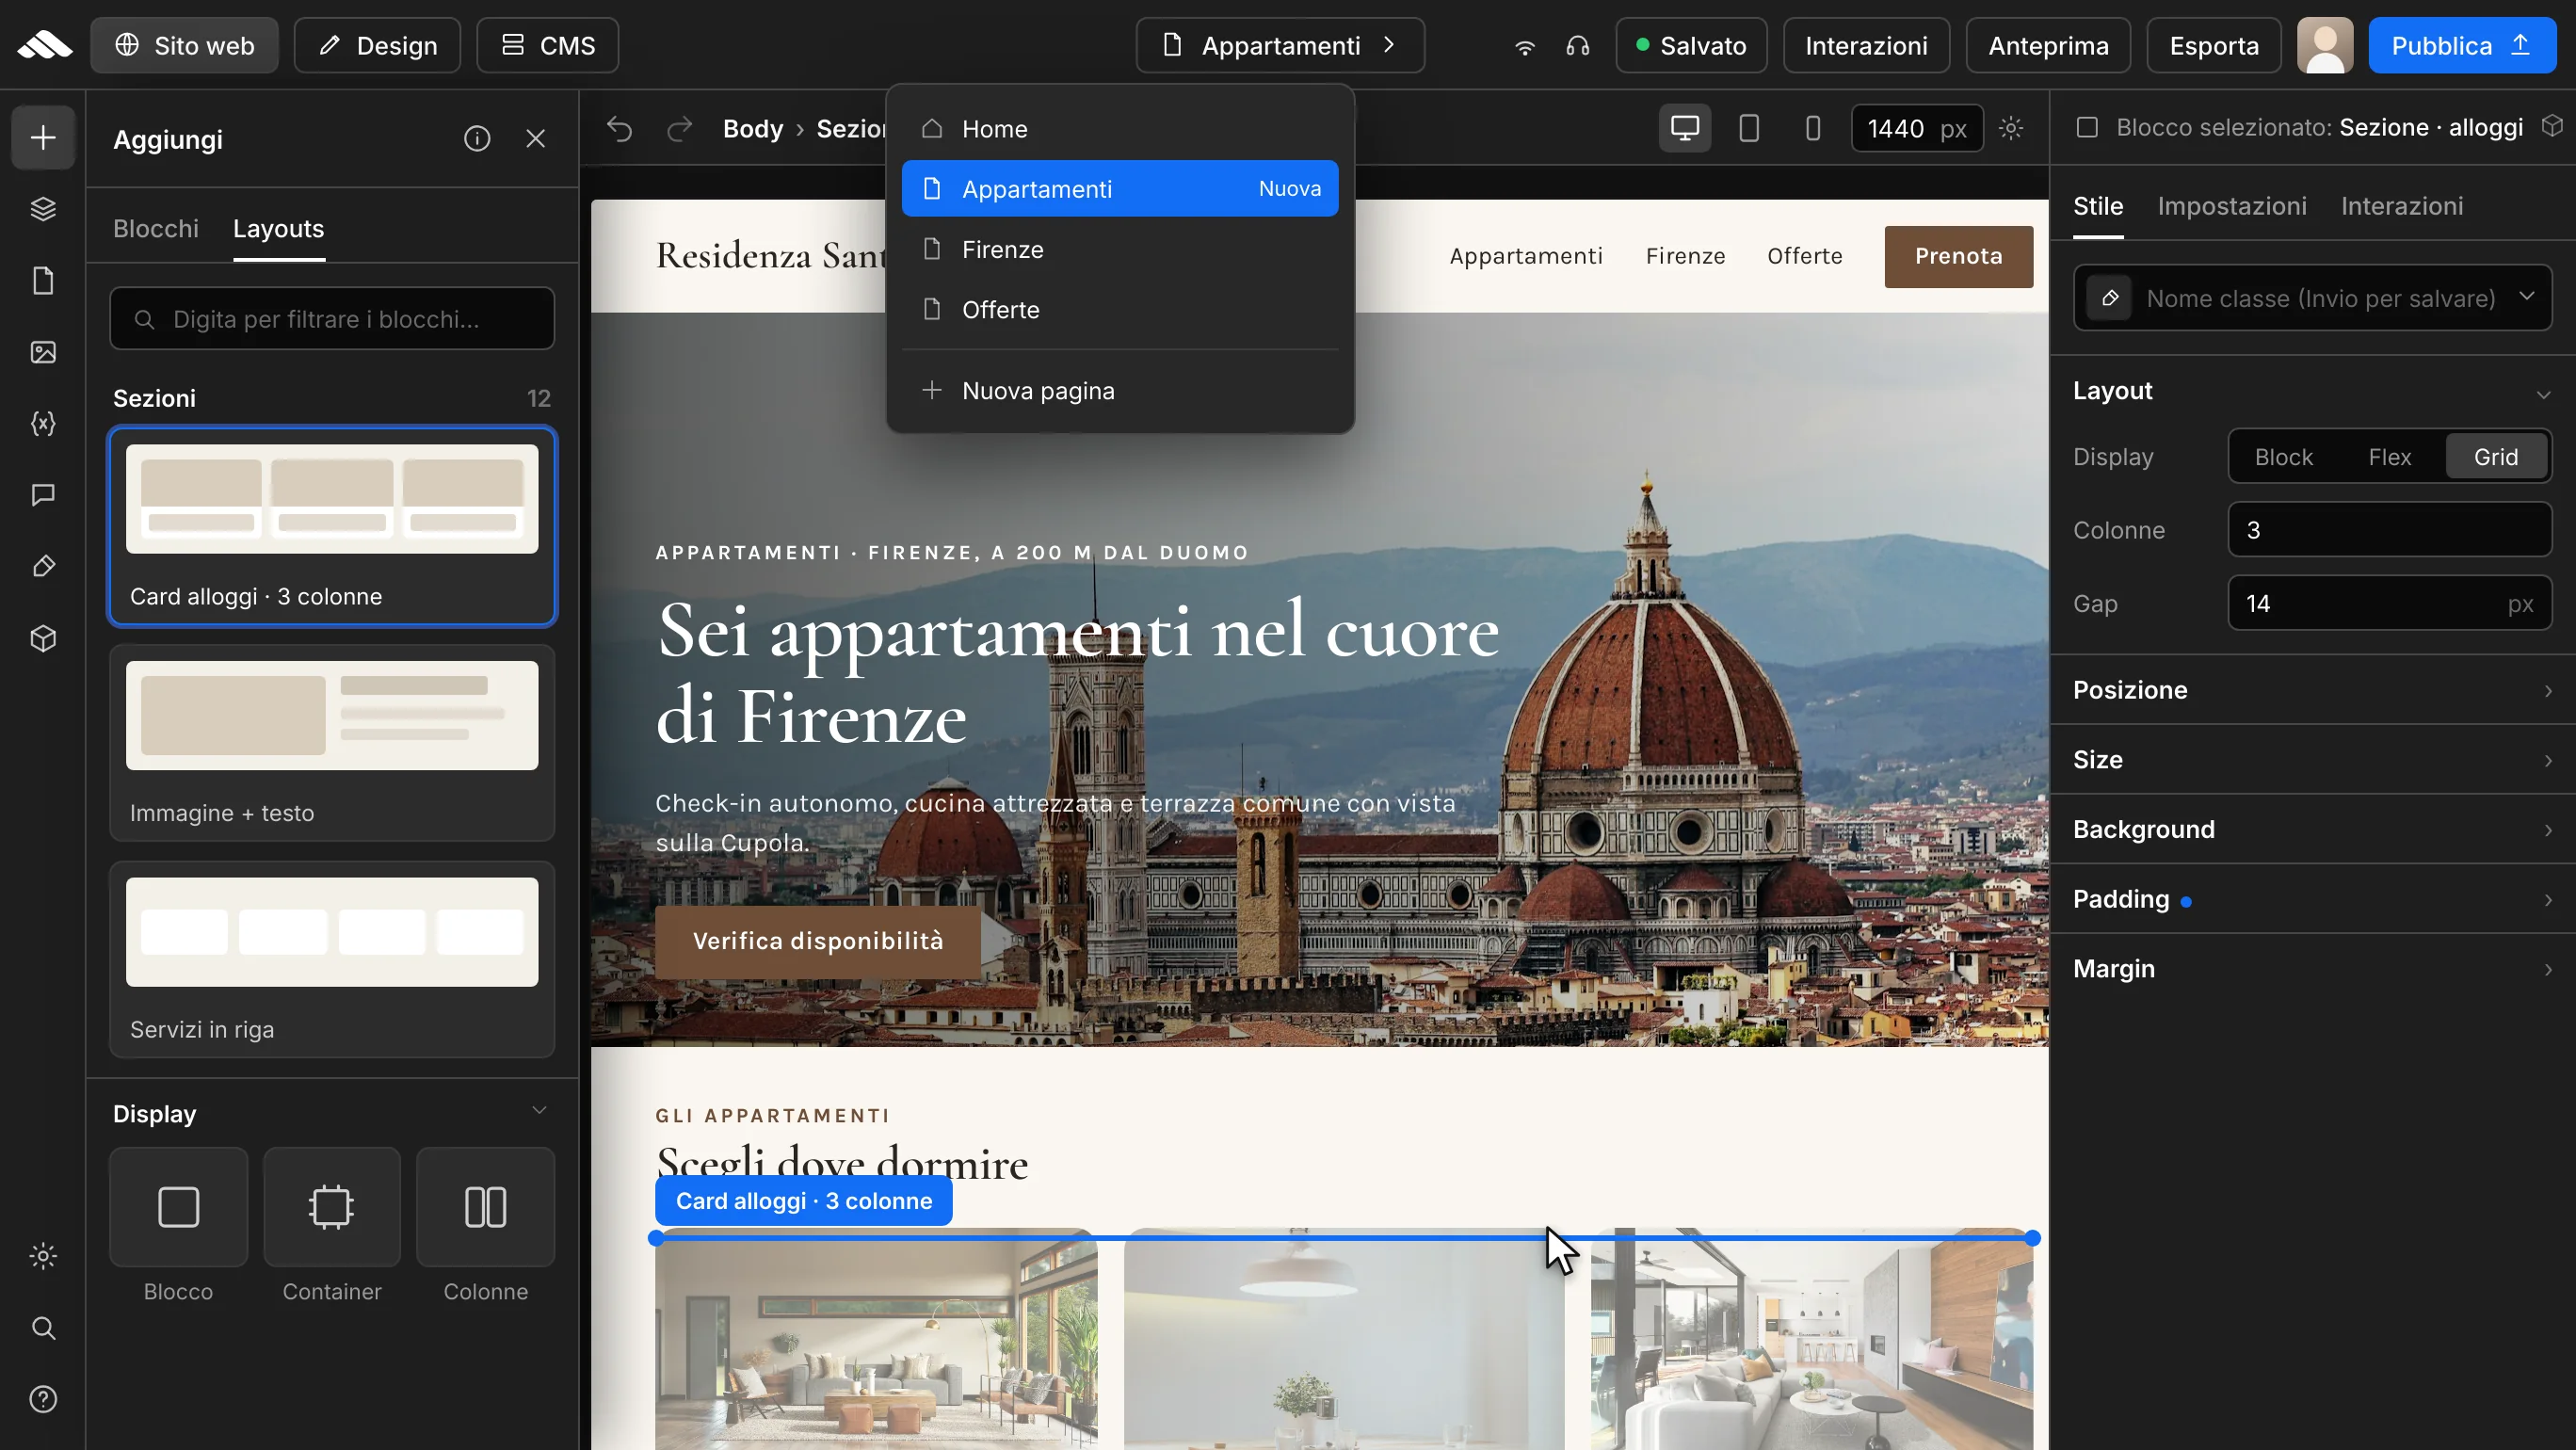Click the Search magnifier icon in left sidebar

[43, 1328]
